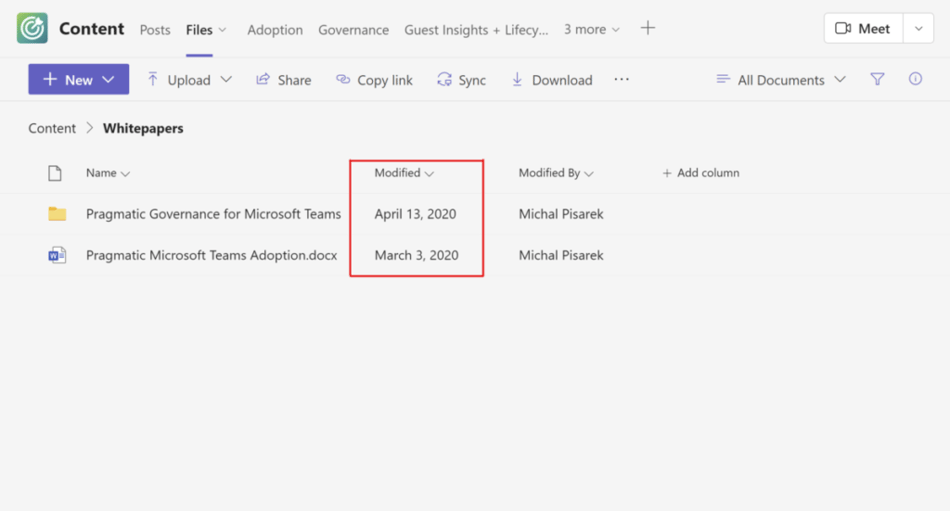Image resolution: width=950 pixels, height=511 pixels.
Task: Open Modified column header menu
Action: point(404,173)
